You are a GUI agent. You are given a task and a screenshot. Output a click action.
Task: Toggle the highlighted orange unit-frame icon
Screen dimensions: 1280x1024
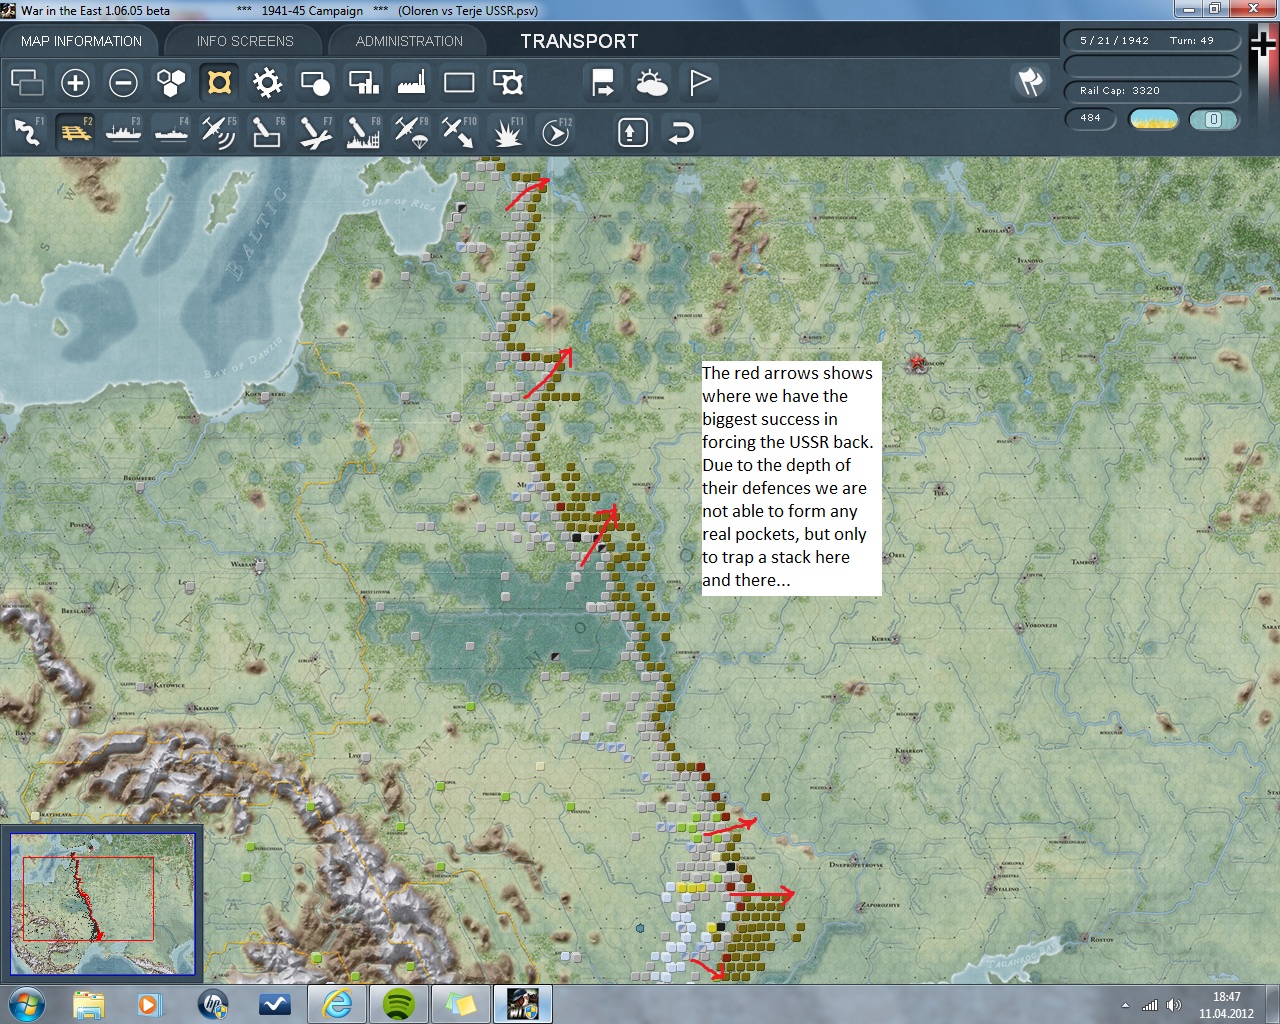[219, 82]
